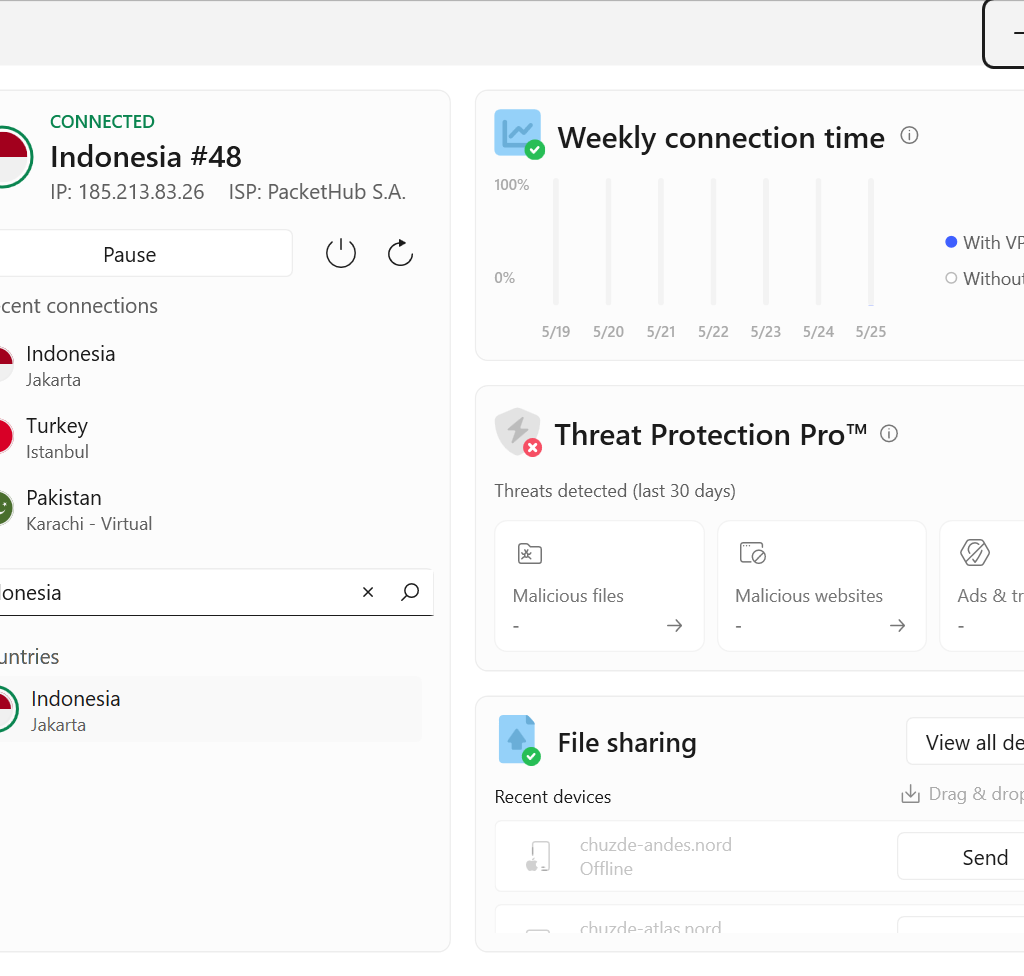Click View all devices button
The width and height of the screenshot is (1024, 976).
[965, 741]
